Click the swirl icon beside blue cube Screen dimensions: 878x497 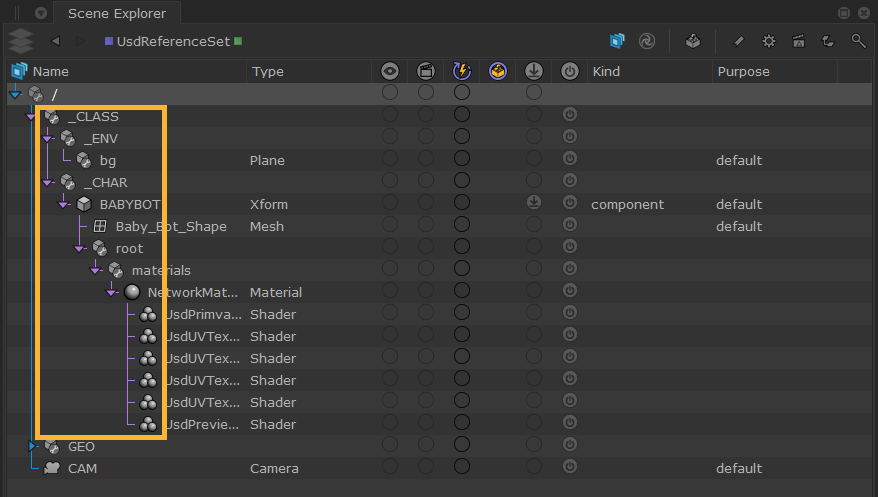pyautogui.click(x=647, y=41)
